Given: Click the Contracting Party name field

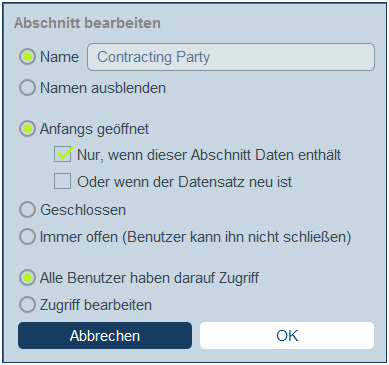Looking at the screenshot, I should 231,57.
